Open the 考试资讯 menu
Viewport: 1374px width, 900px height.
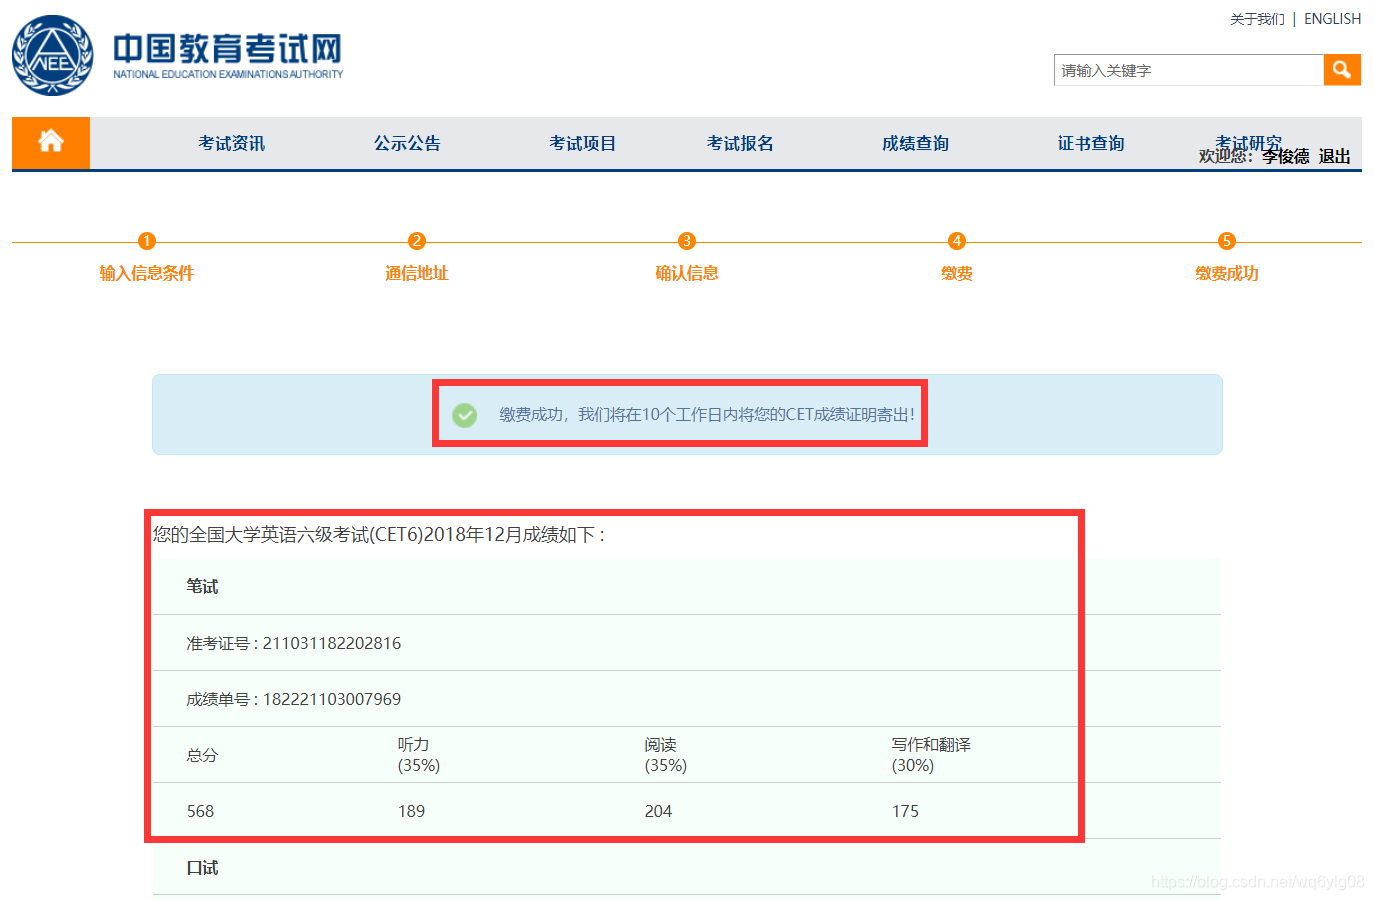tap(231, 143)
